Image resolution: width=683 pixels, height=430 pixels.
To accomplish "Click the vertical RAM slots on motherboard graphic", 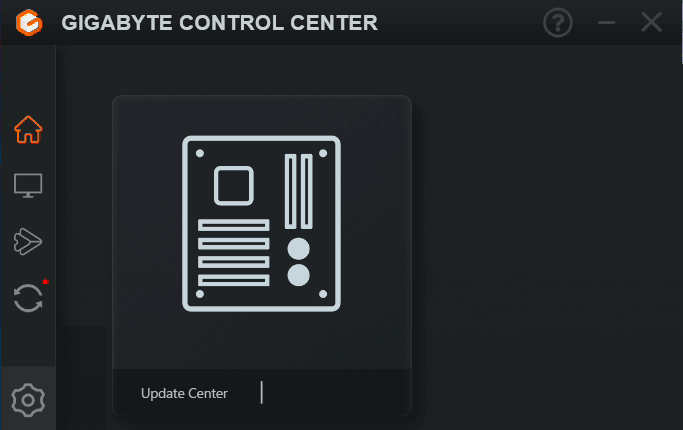I will pos(299,191).
